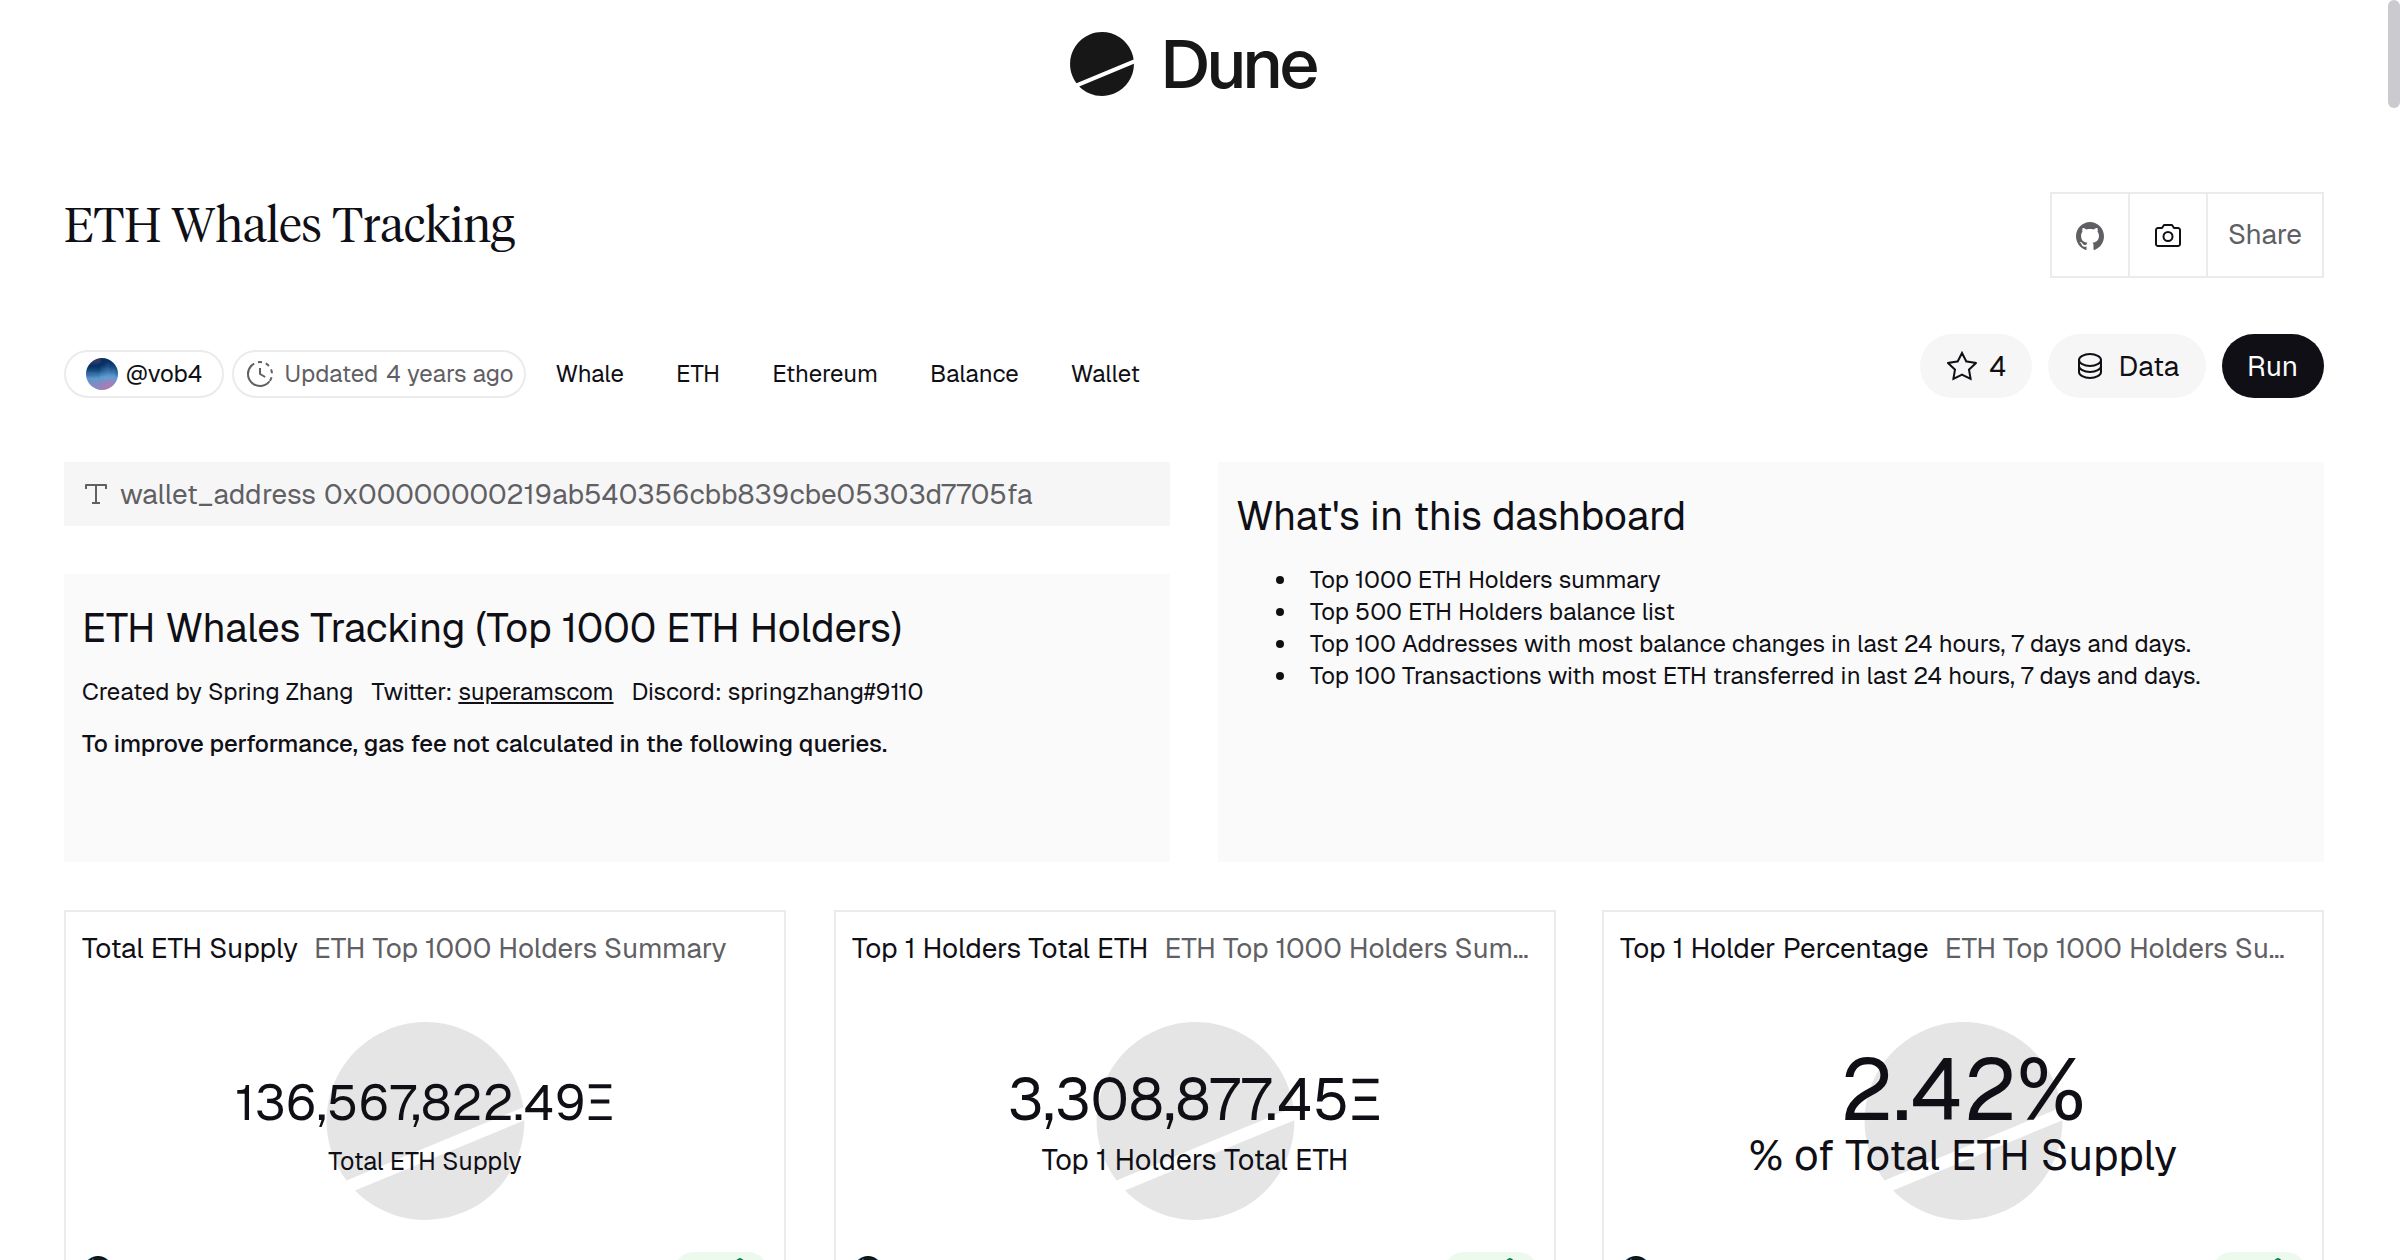Click the Share control
Viewport: 2400px width, 1260px height.
pyautogui.click(x=2264, y=235)
